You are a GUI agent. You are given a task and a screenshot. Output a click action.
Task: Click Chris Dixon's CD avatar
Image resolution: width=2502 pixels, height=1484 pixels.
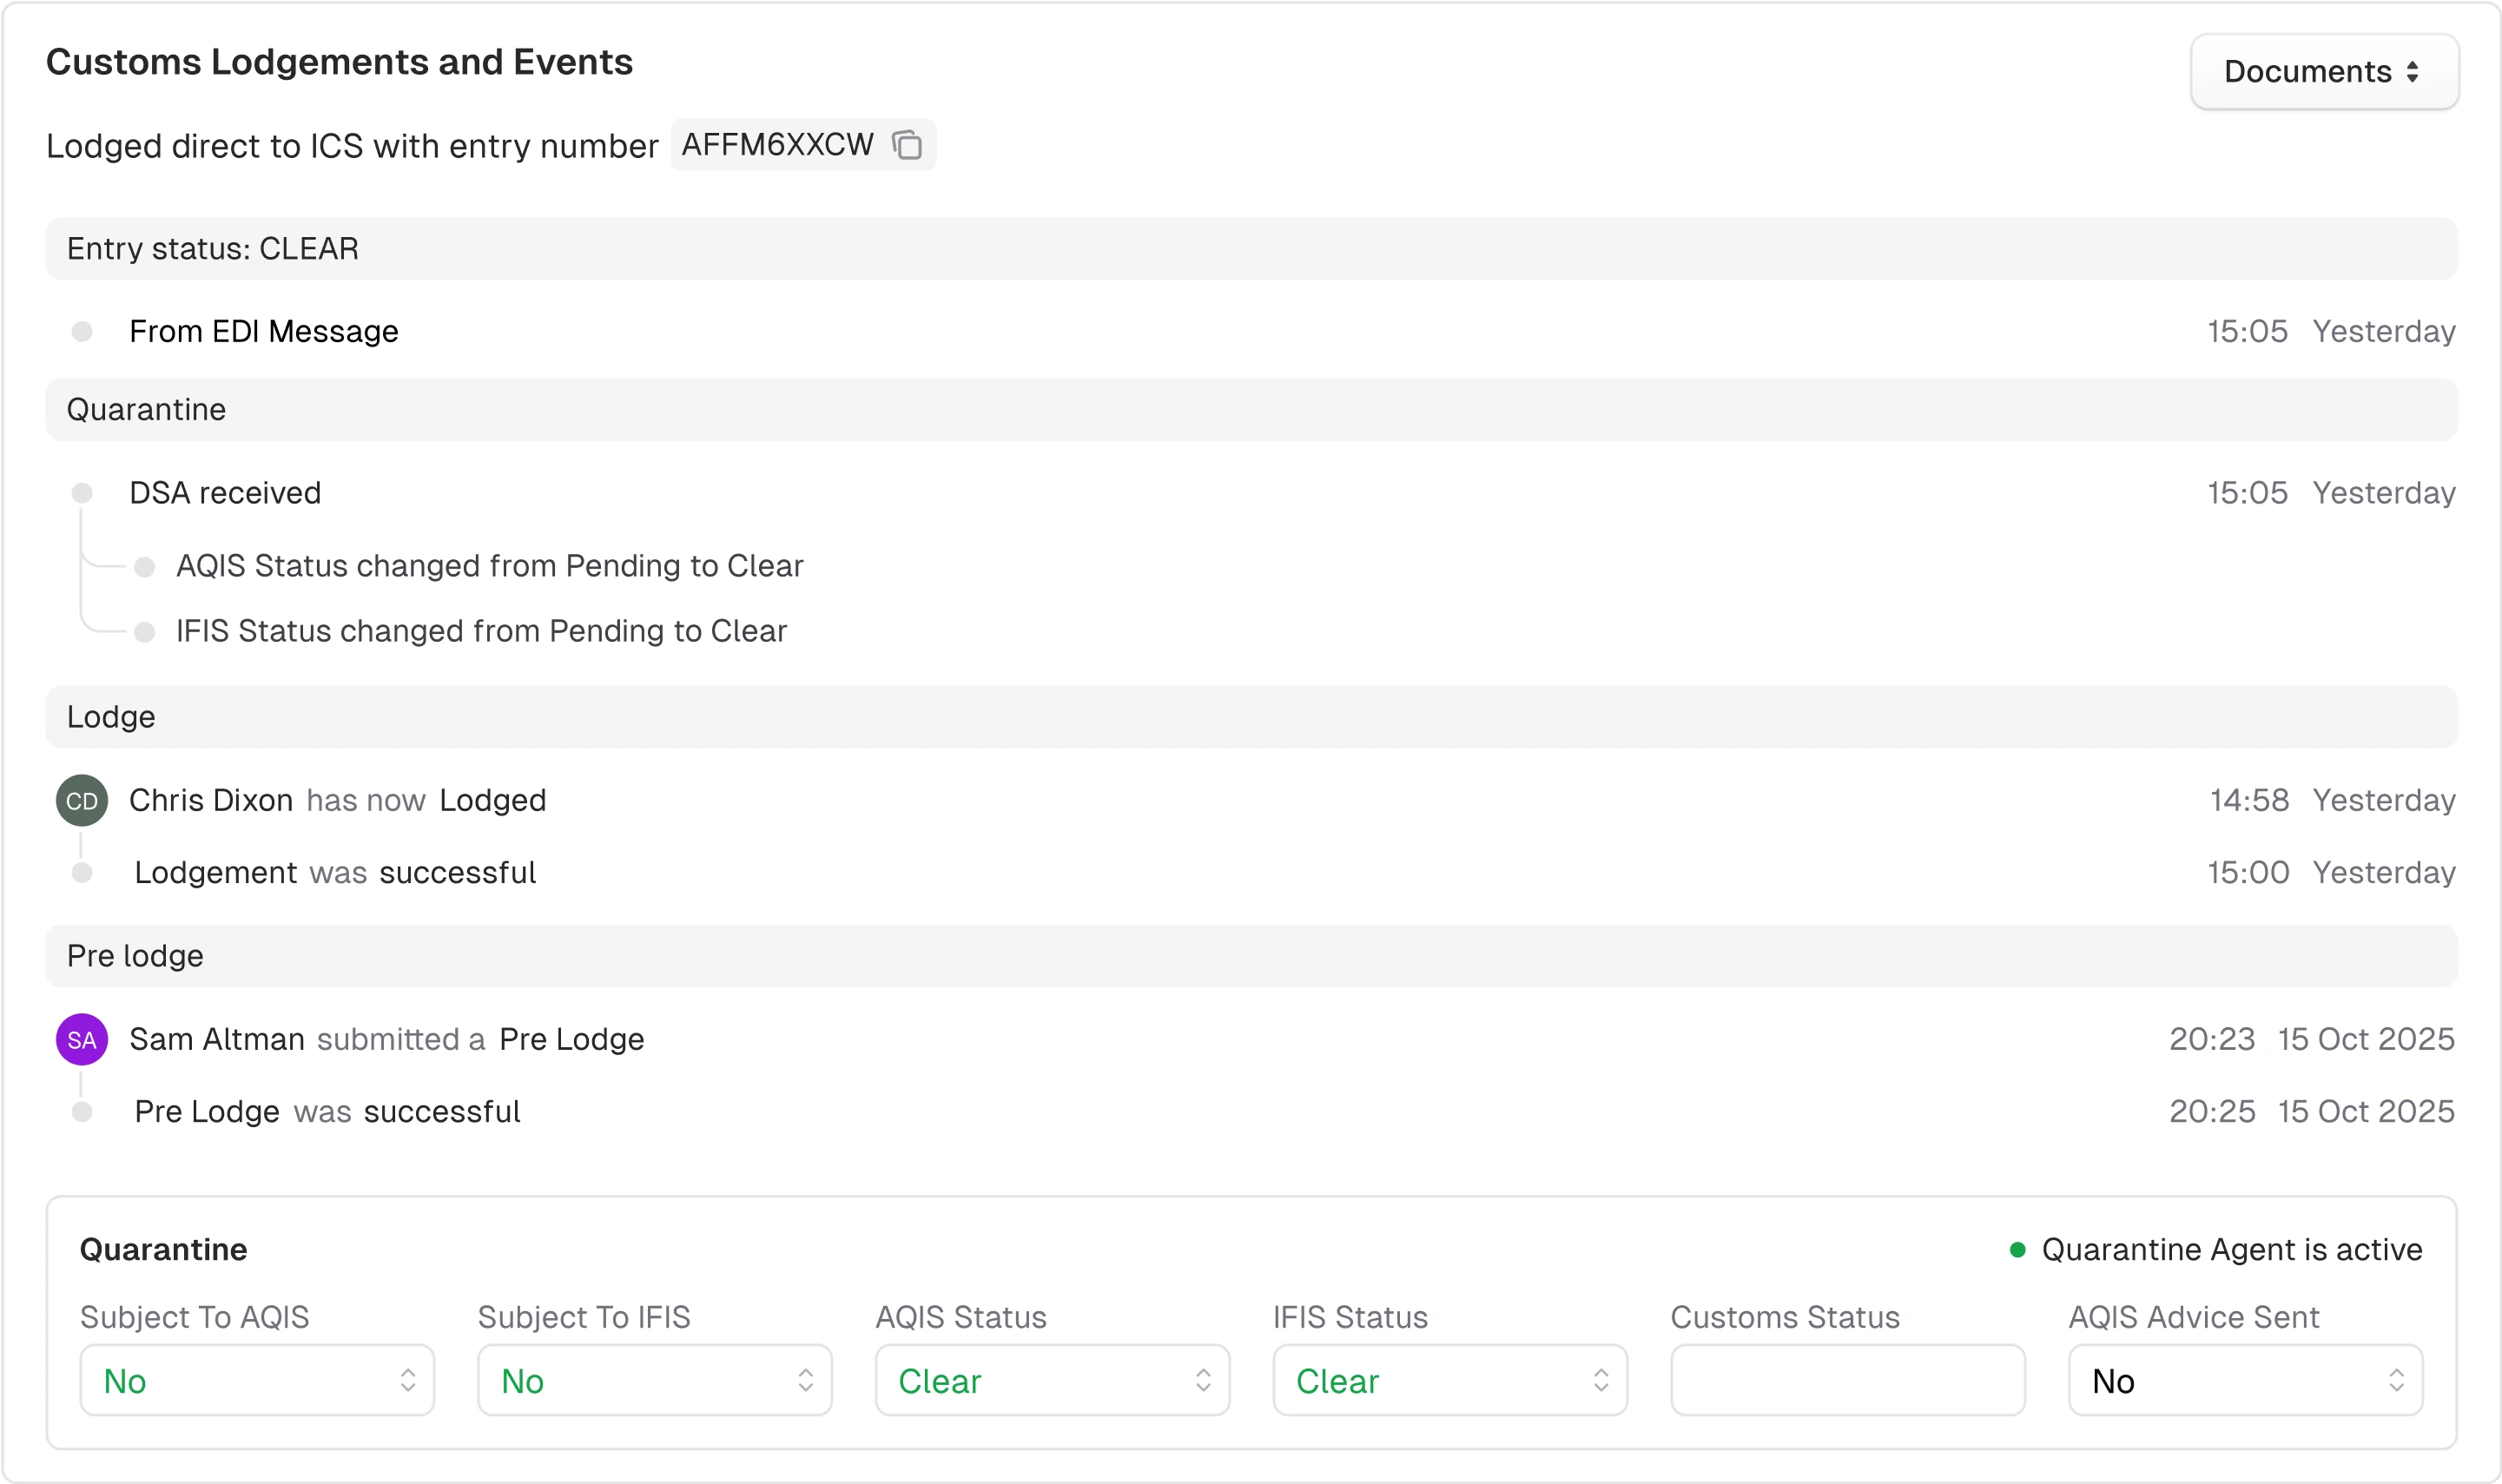point(82,800)
